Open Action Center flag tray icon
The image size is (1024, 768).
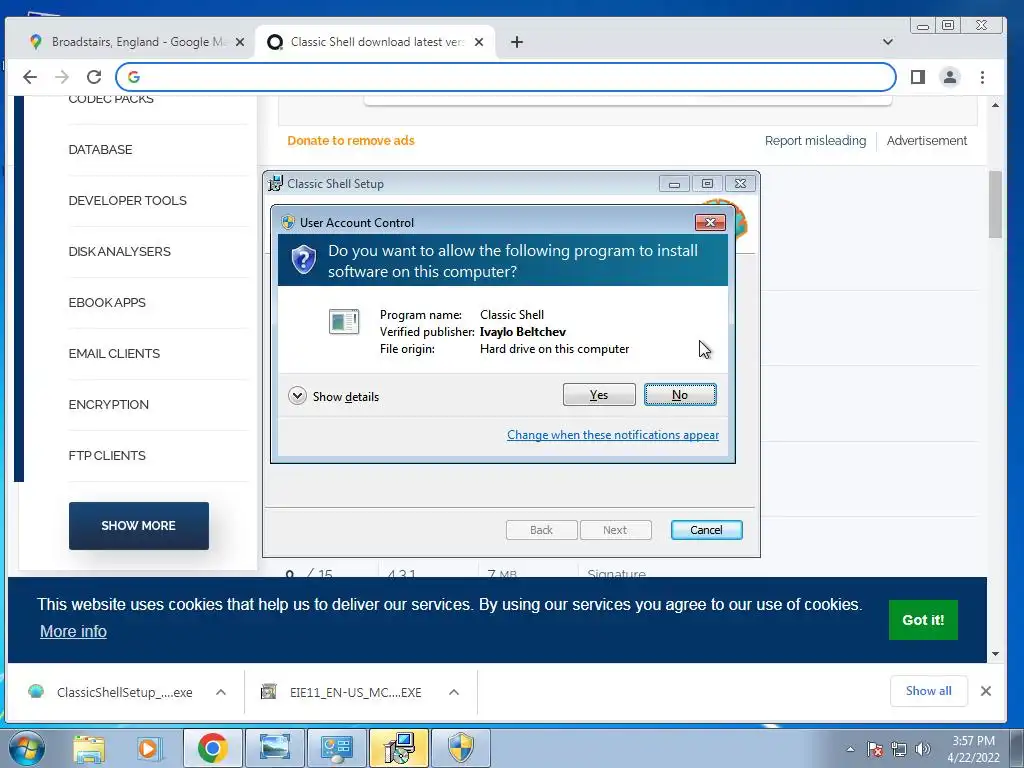(875, 749)
